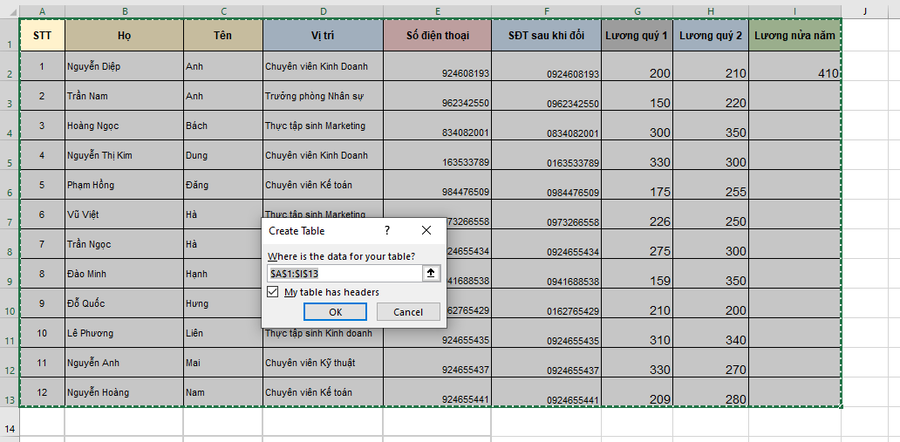The height and width of the screenshot is (442, 900).
Task: Select cell containing Đào Minh
Action: pos(125,274)
